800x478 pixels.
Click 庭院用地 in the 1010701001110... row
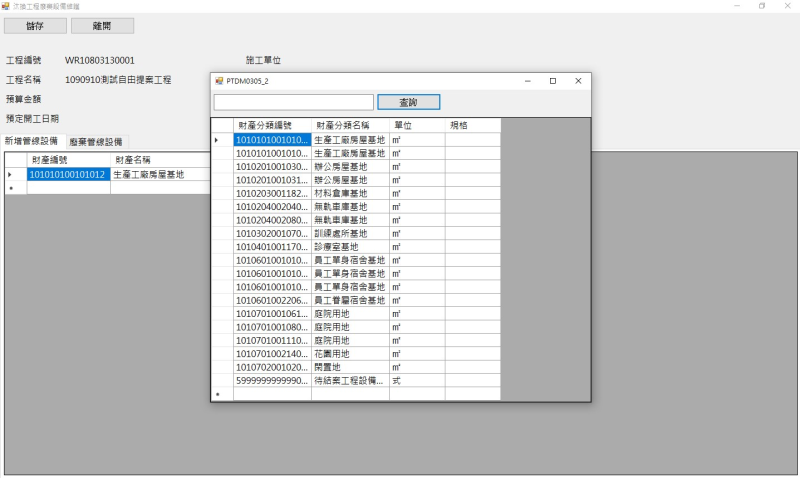(x=350, y=340)
